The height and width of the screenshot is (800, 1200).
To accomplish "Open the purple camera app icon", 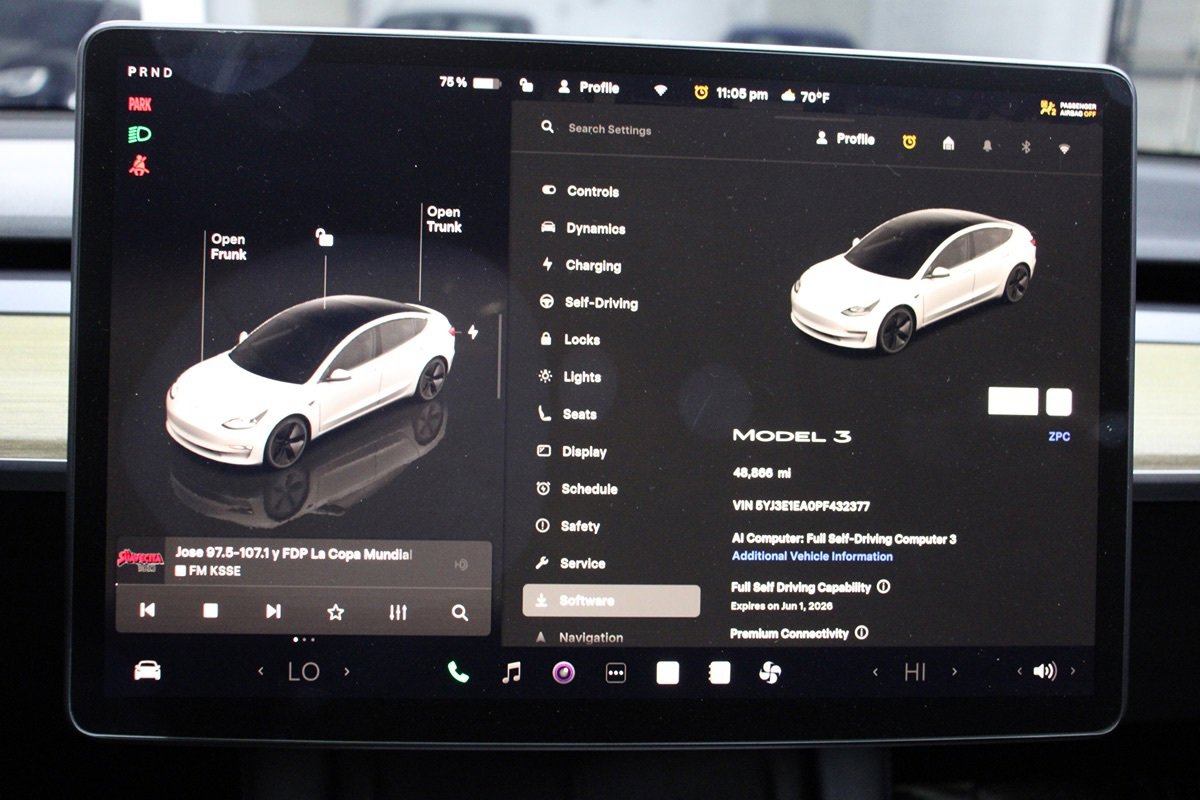I will pos(564,672).
